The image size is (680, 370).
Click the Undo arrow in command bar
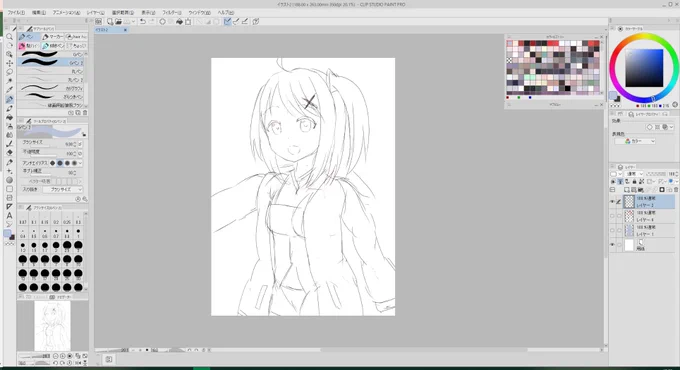[x=143, y=21]
